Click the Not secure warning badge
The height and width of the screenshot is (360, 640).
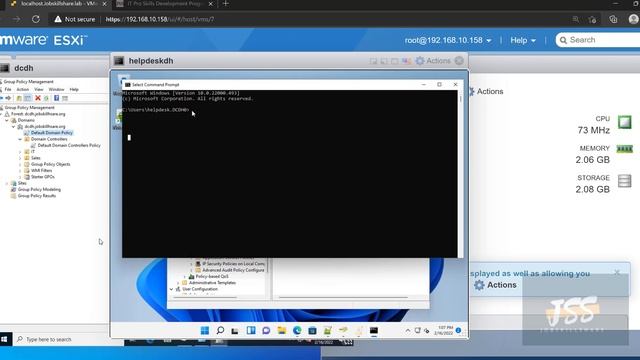pos(75,19)
